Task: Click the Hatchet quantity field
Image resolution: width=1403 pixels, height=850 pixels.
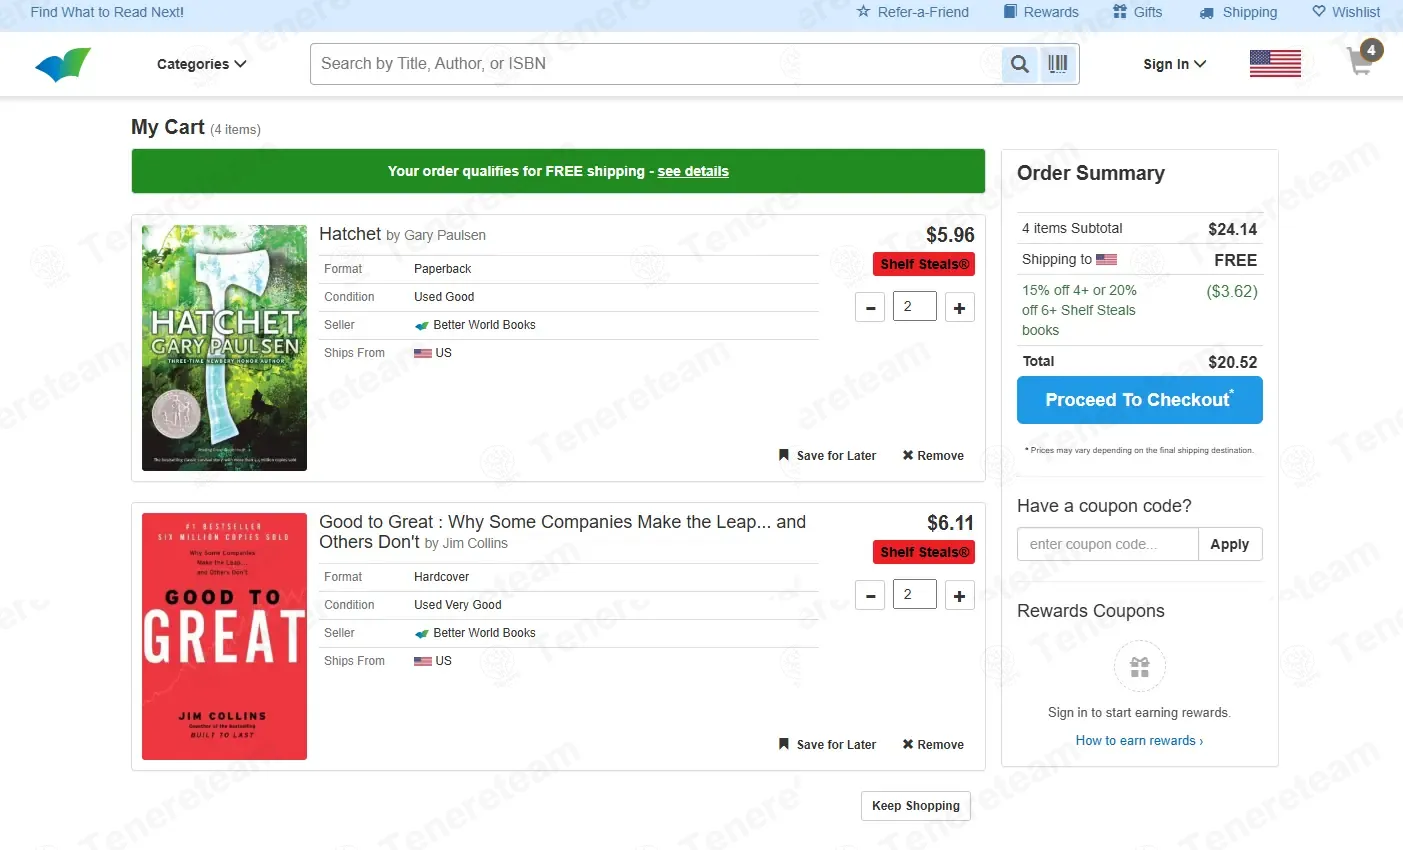Action: (914, 307)
